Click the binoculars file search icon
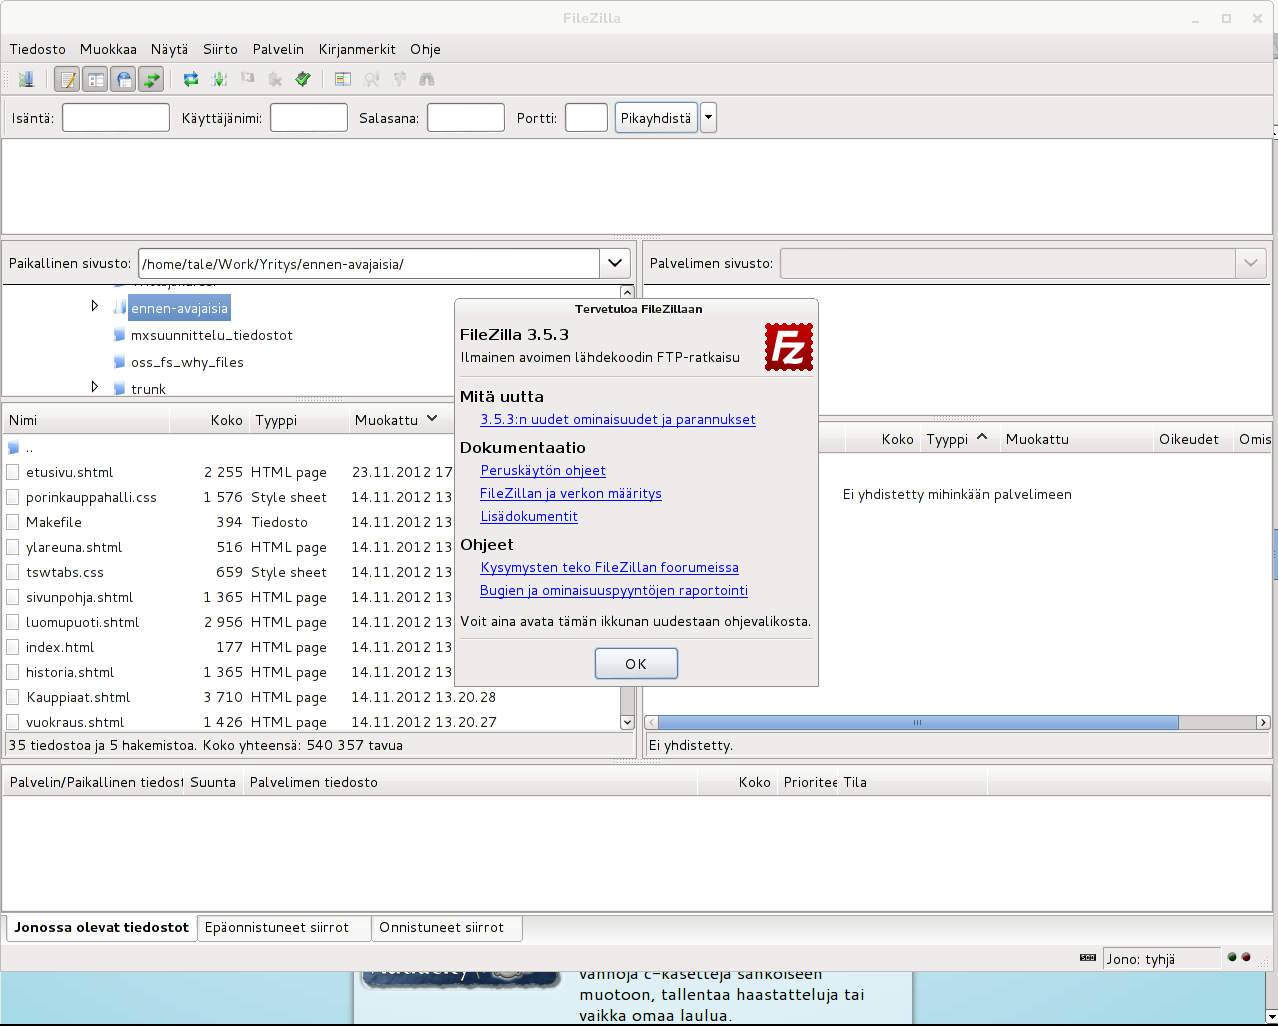The image size is (1278, 1026). (x=427, y=79)
